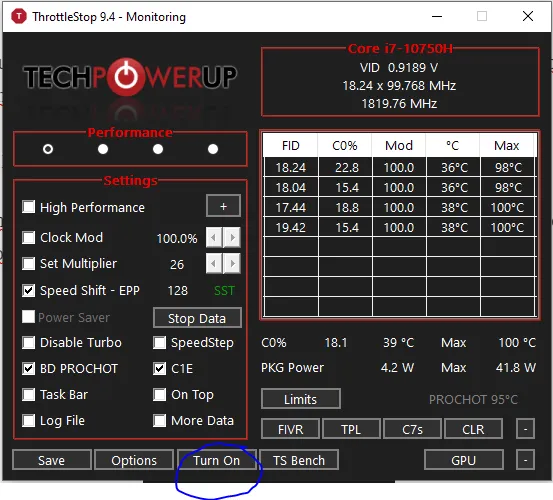Viewport: 553px width, 500px height.
Task: Lower Set Multiplier with the left arrow
Action: pos(214,263)
